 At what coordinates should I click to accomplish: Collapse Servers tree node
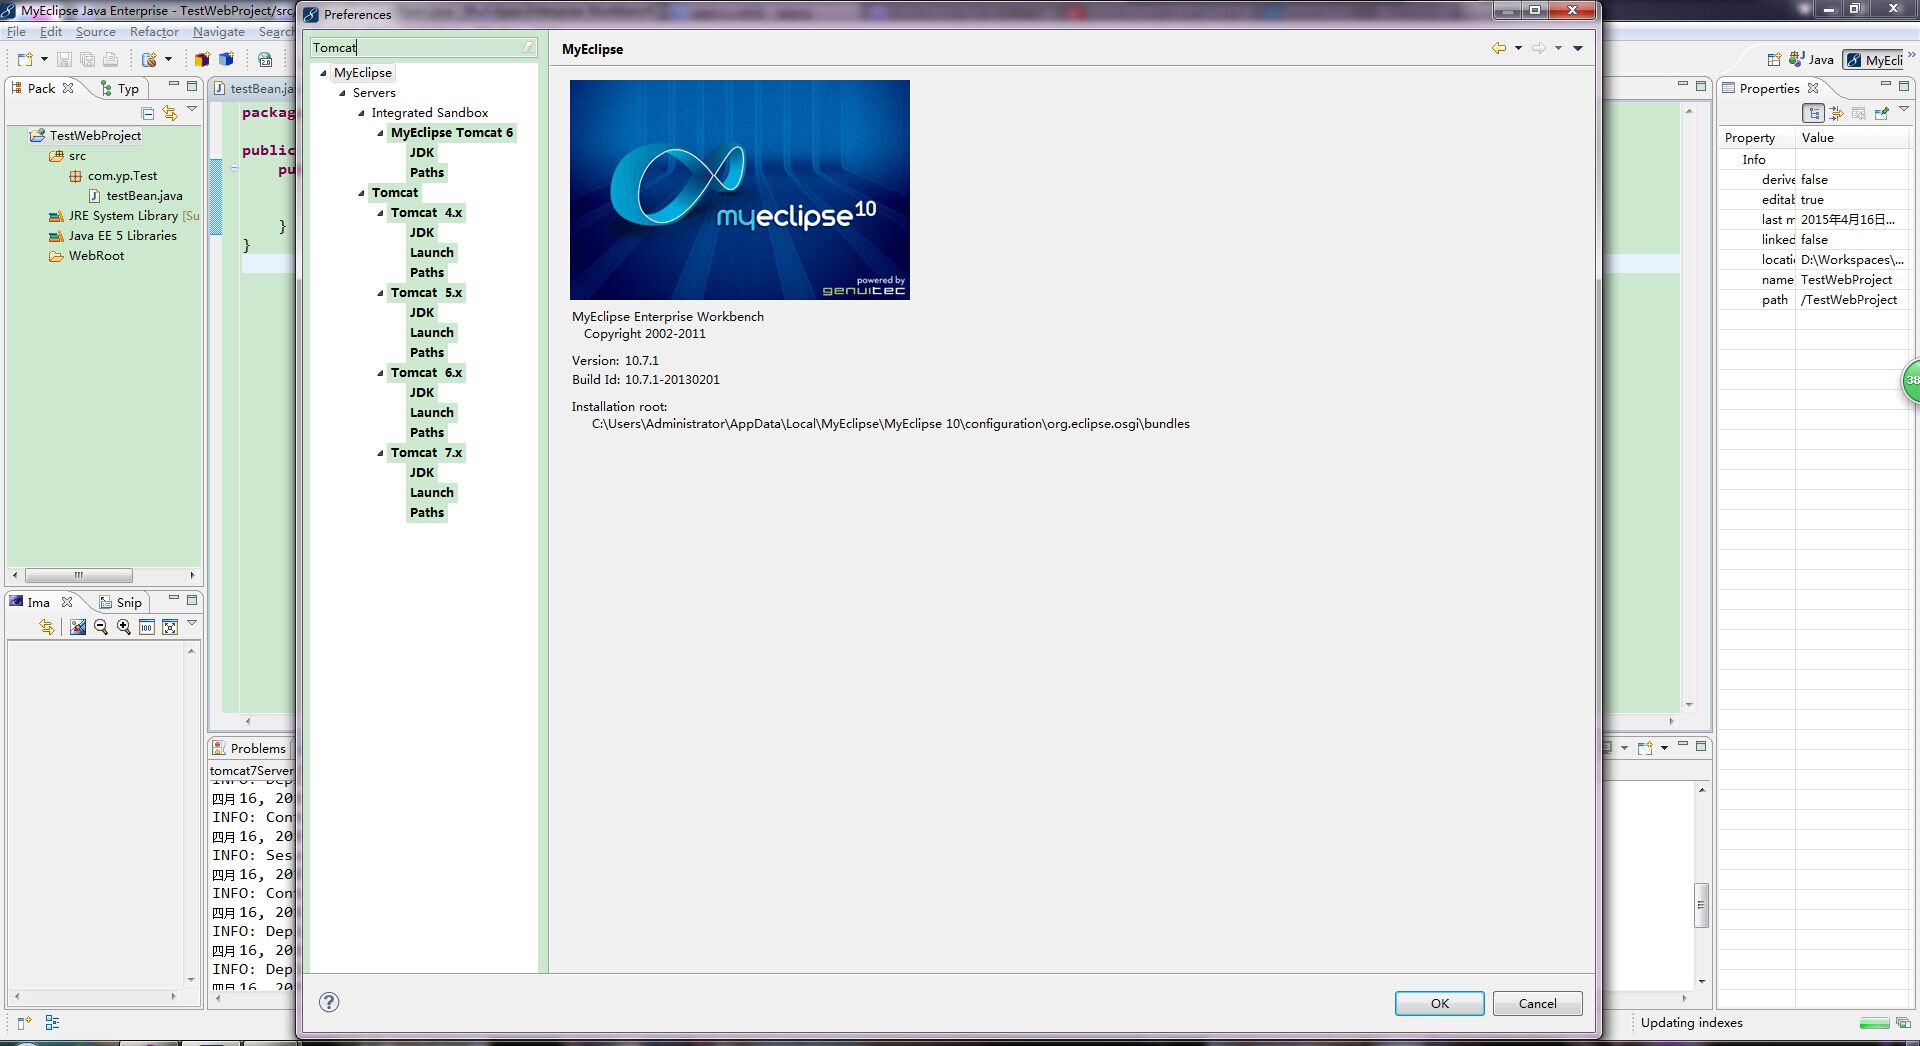[342, 93]
